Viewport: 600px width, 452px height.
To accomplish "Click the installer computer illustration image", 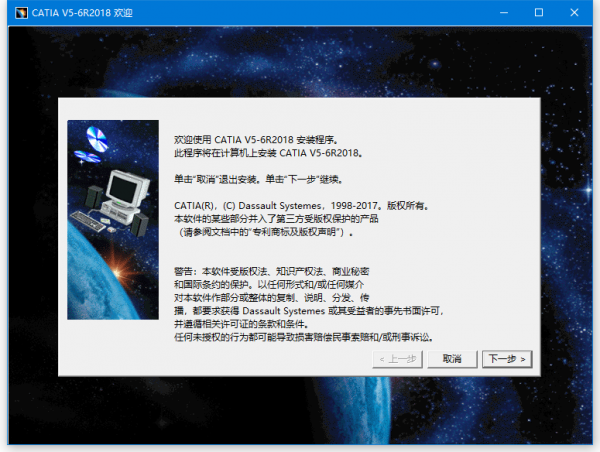I will click(x=113, y=220).
